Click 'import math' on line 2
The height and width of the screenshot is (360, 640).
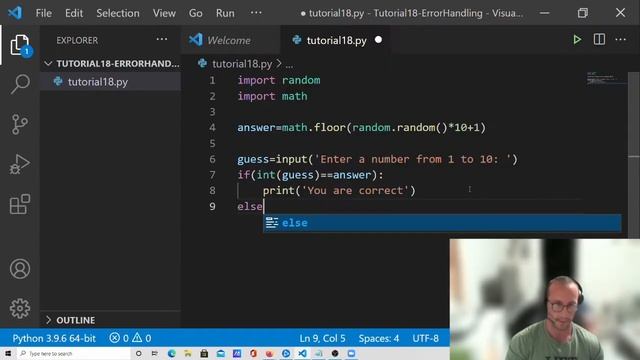coord(272,96)
